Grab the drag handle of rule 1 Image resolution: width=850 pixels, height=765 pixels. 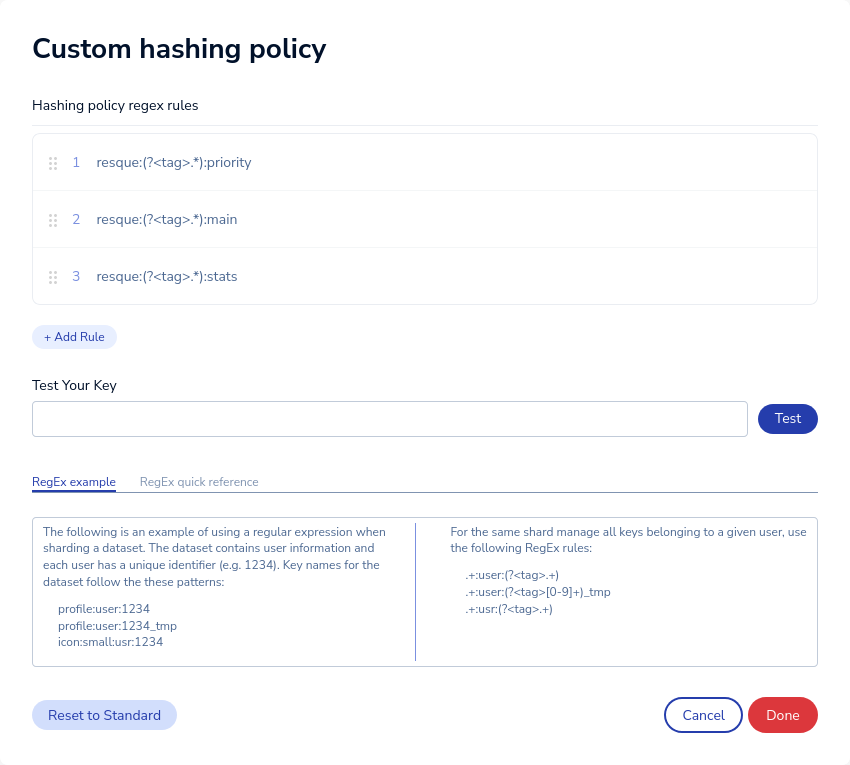tap(53, 163)
